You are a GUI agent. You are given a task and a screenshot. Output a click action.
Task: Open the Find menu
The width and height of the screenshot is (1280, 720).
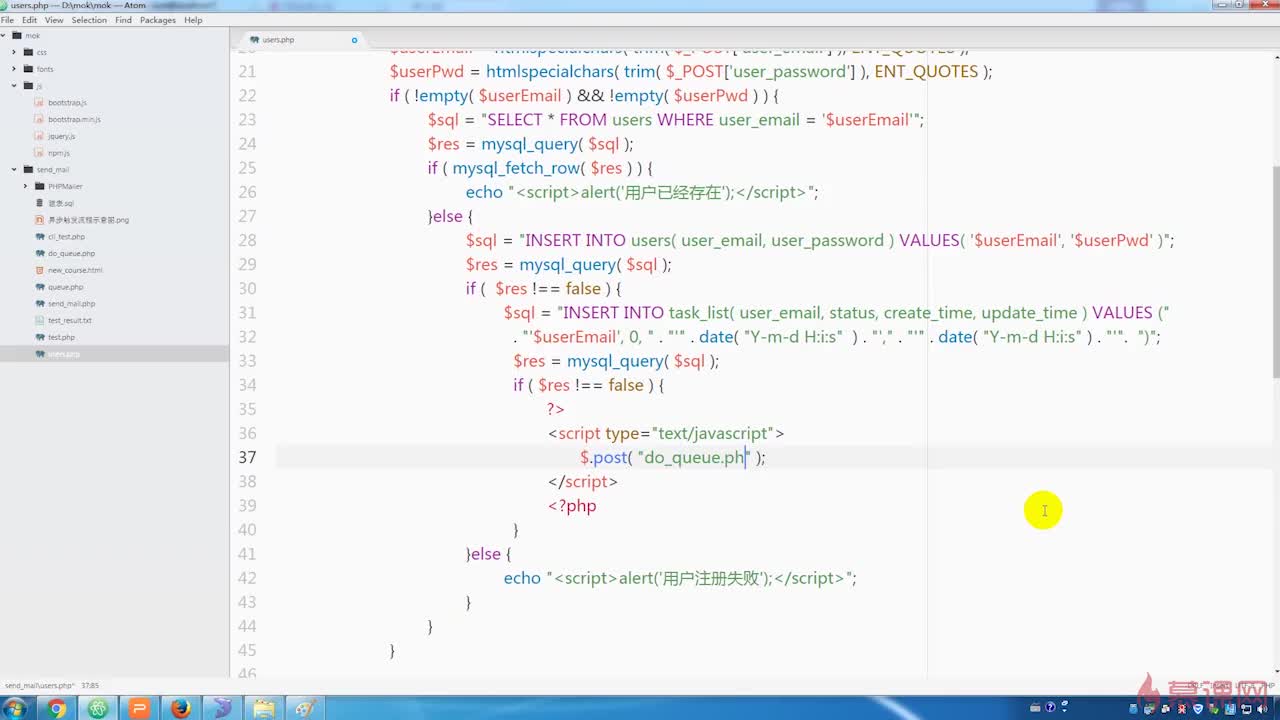coord(123,20)
